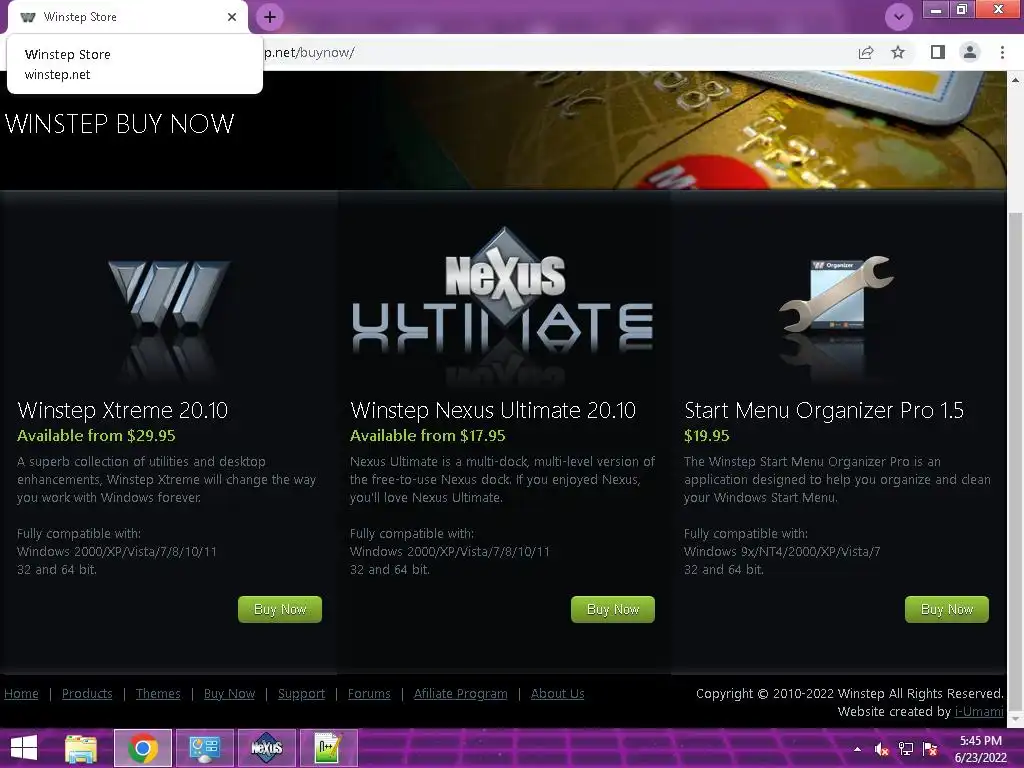This screenshot has height=768, width=1024.
Task: Click the Nexus Ultimate logo image
Action: 502,307
